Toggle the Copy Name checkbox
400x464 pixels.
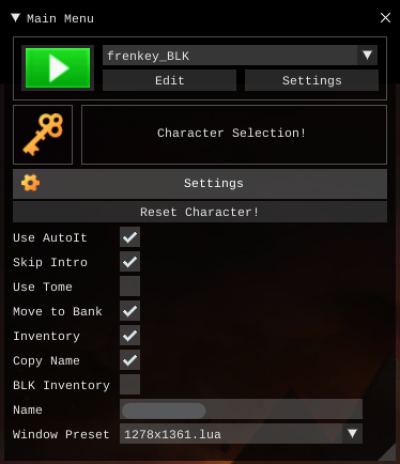click(x=130, y=360)
